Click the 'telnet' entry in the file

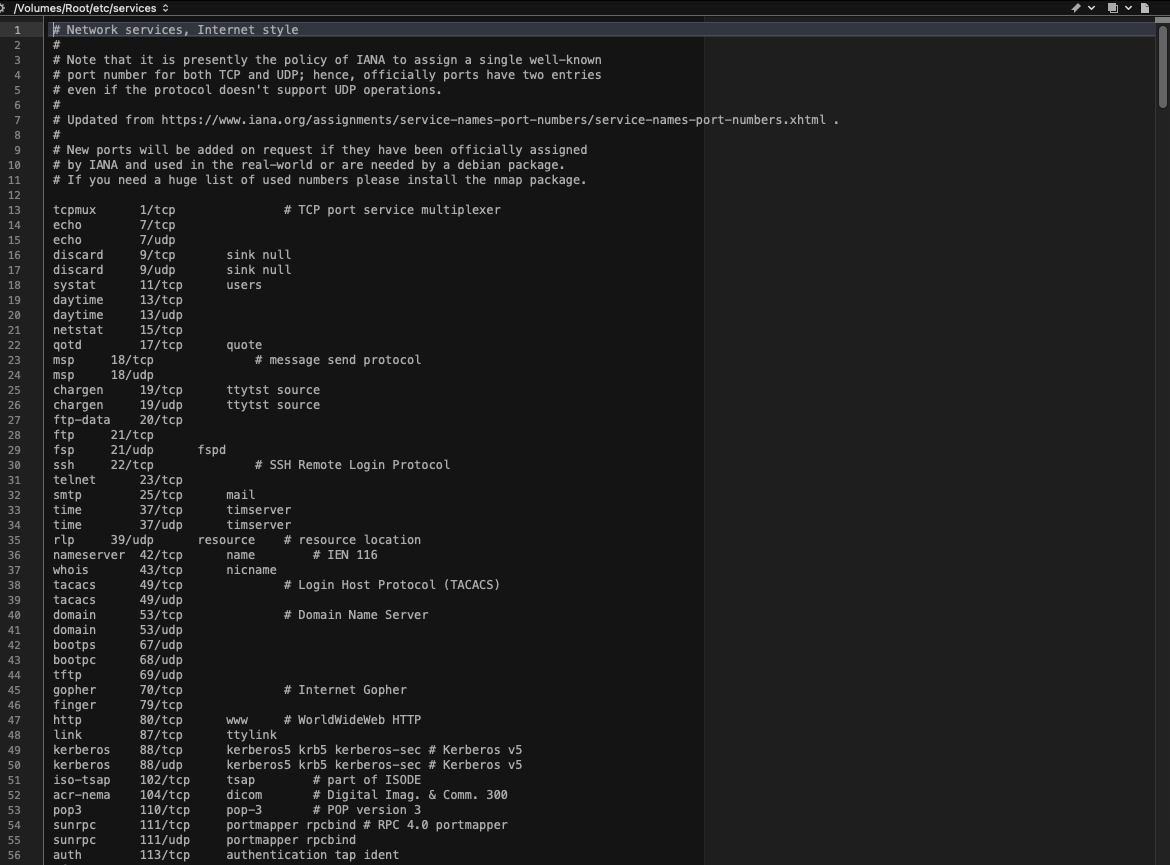[74, 480]
